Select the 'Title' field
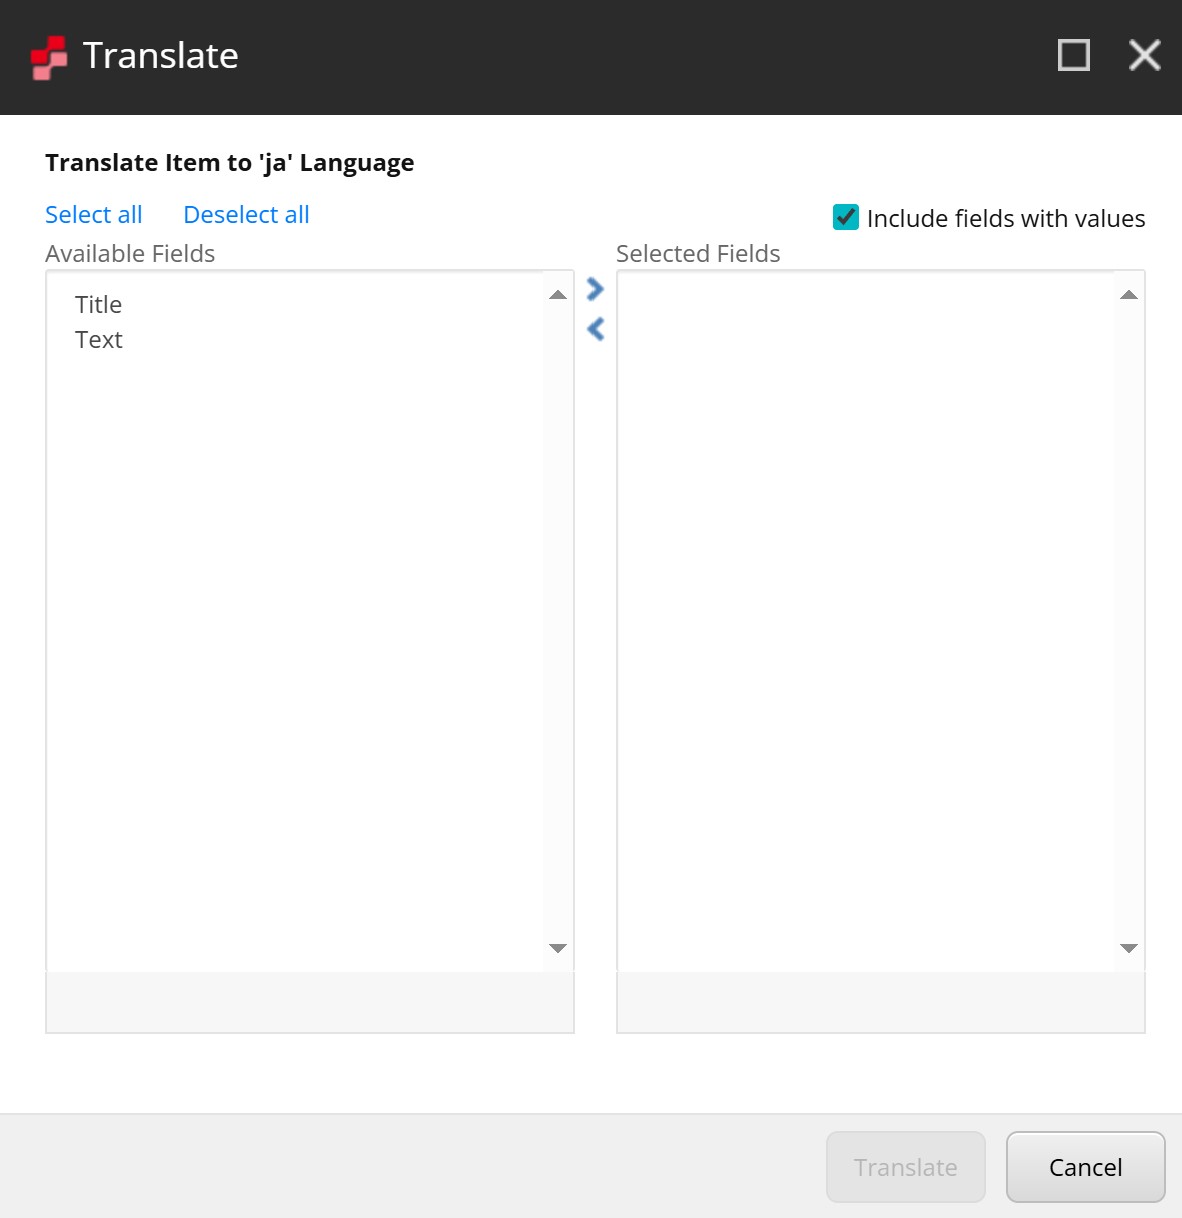1182x1218 pixels. [x=98, y=305]
